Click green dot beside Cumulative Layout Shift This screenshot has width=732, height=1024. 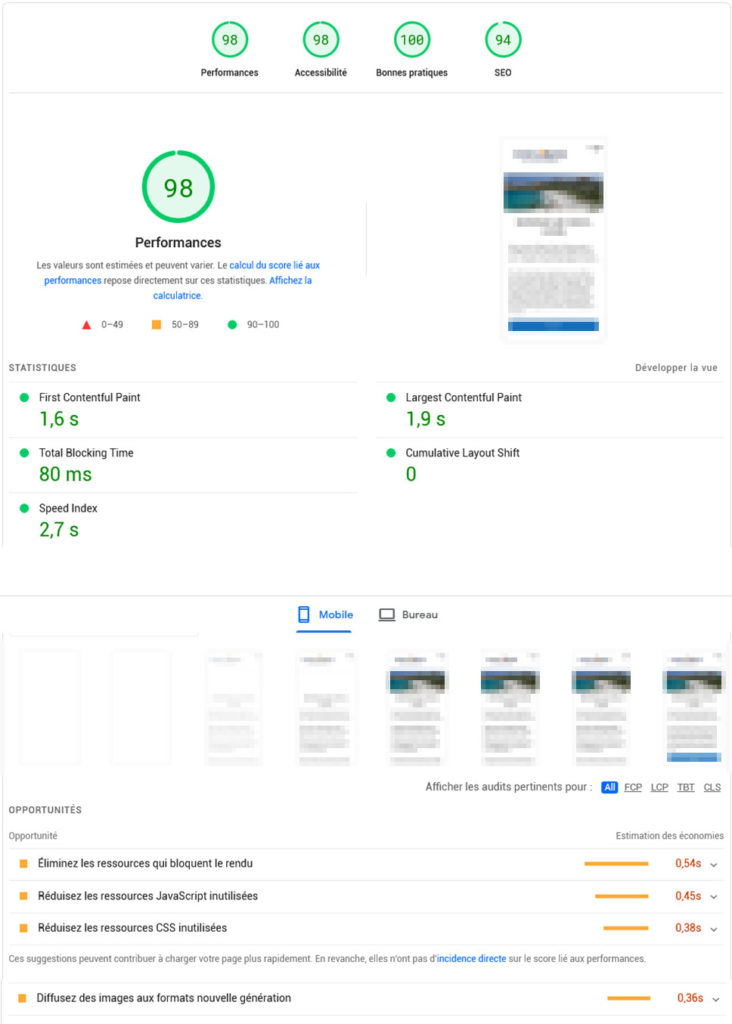(391, 453)
